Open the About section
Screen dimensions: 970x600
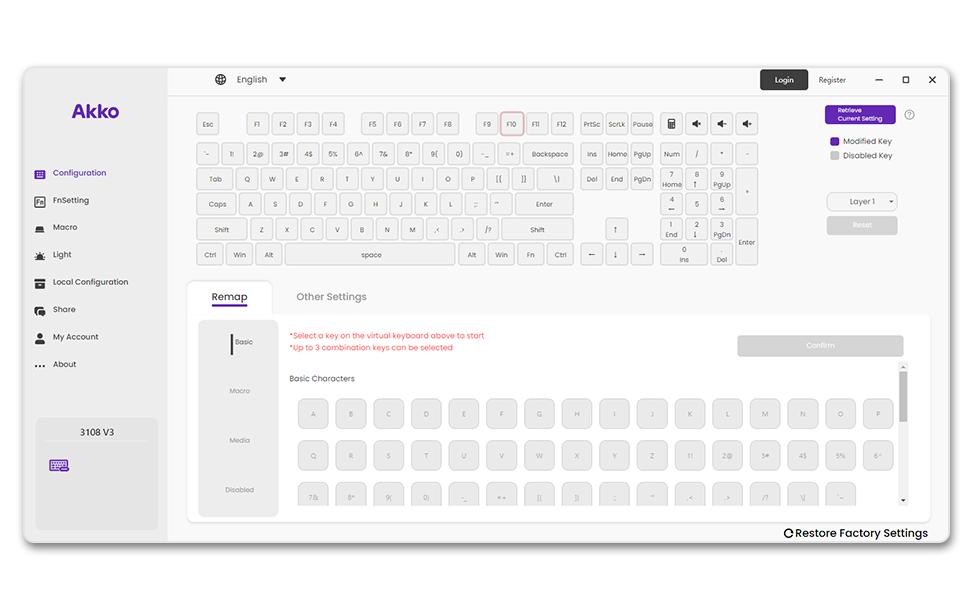click(x=65, y=364)
